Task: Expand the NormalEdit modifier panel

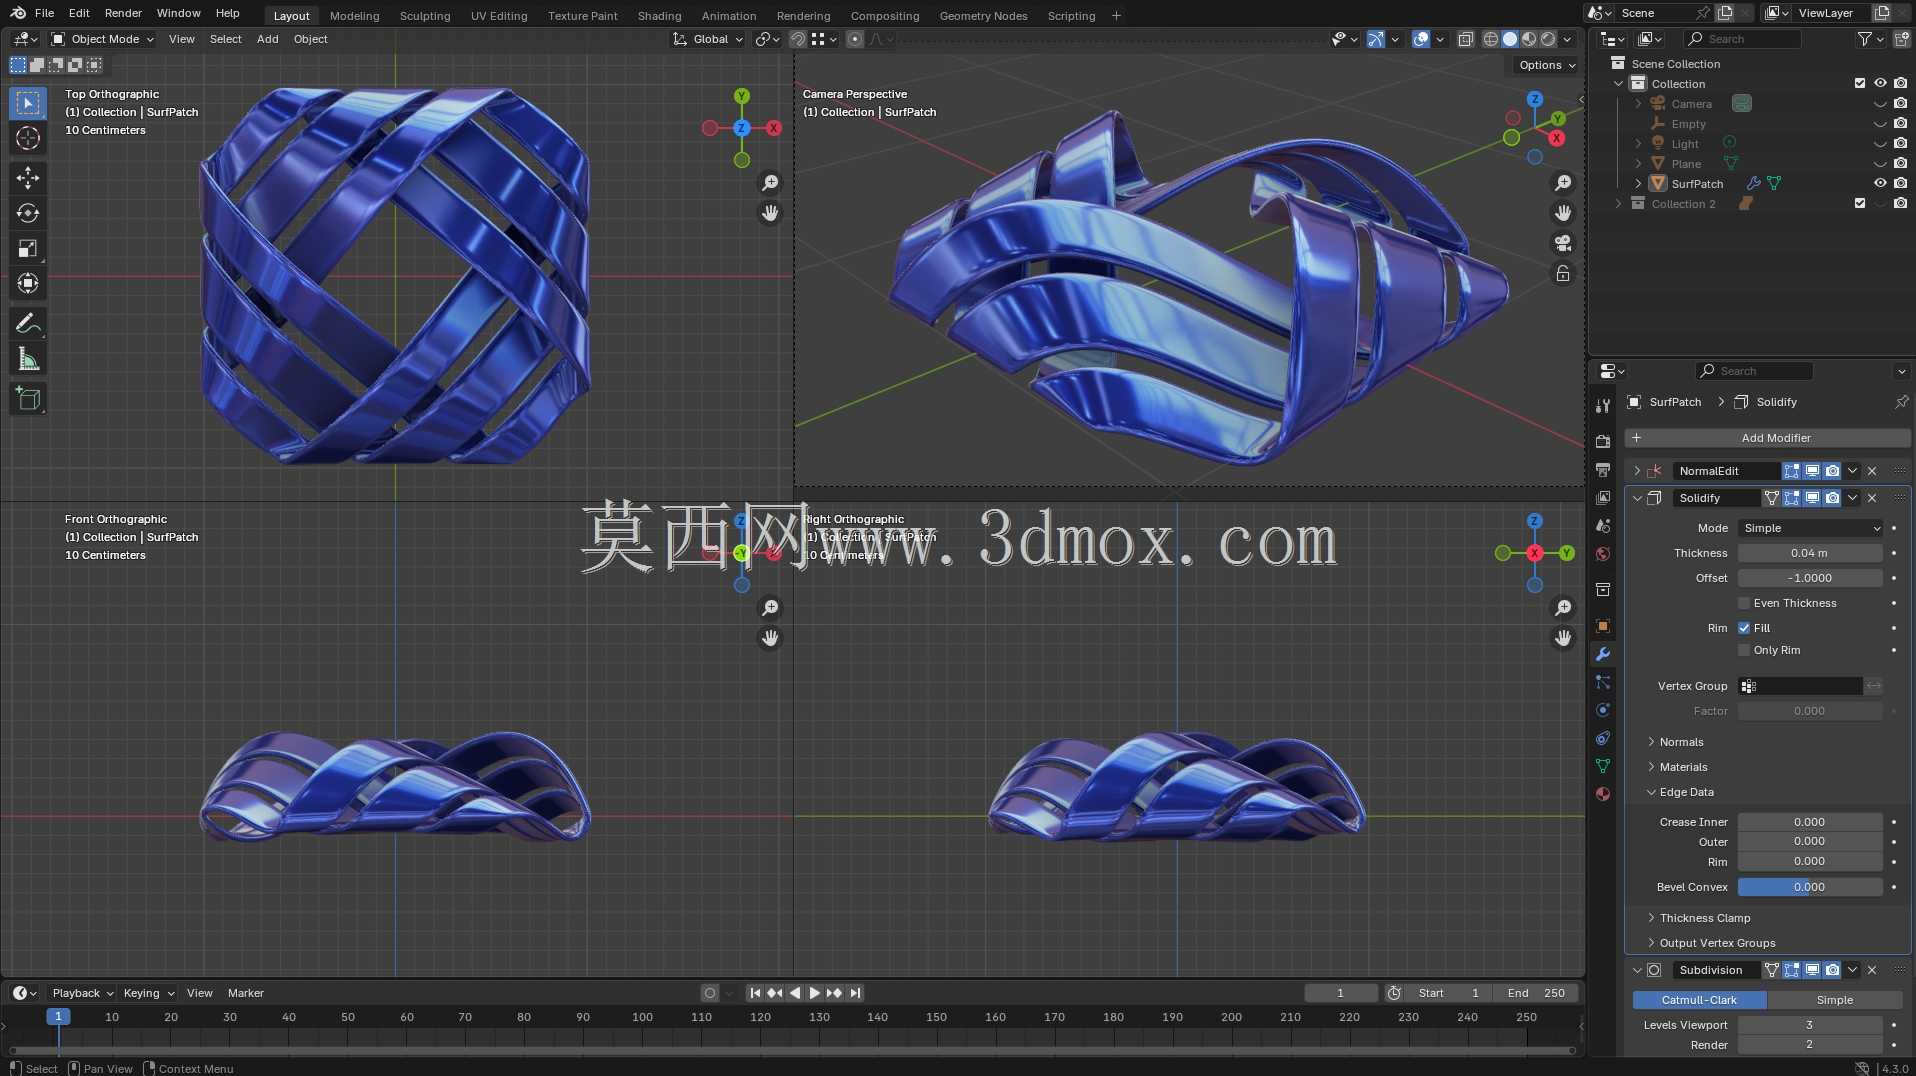Action: 1637,471
